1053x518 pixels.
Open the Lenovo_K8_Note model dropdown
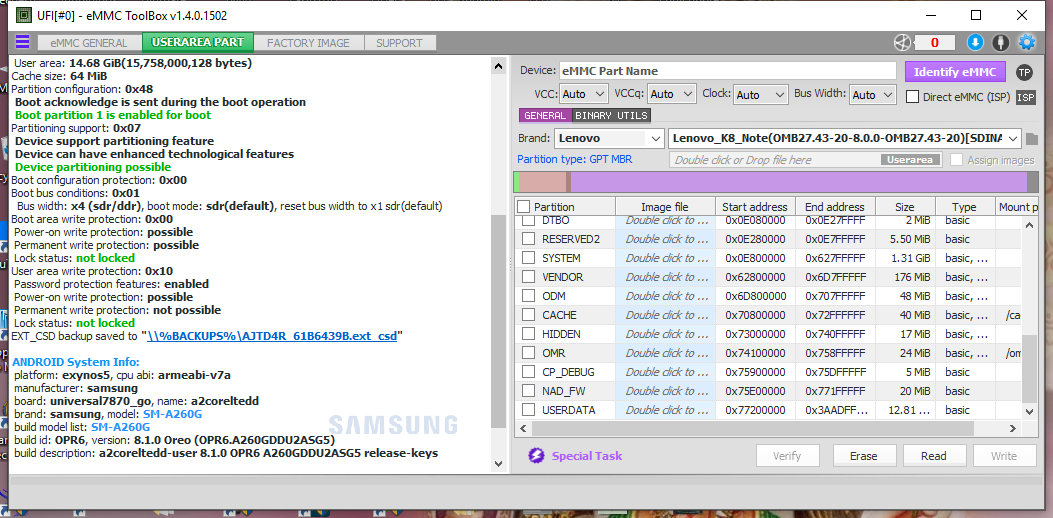click(x=845, y=139)
